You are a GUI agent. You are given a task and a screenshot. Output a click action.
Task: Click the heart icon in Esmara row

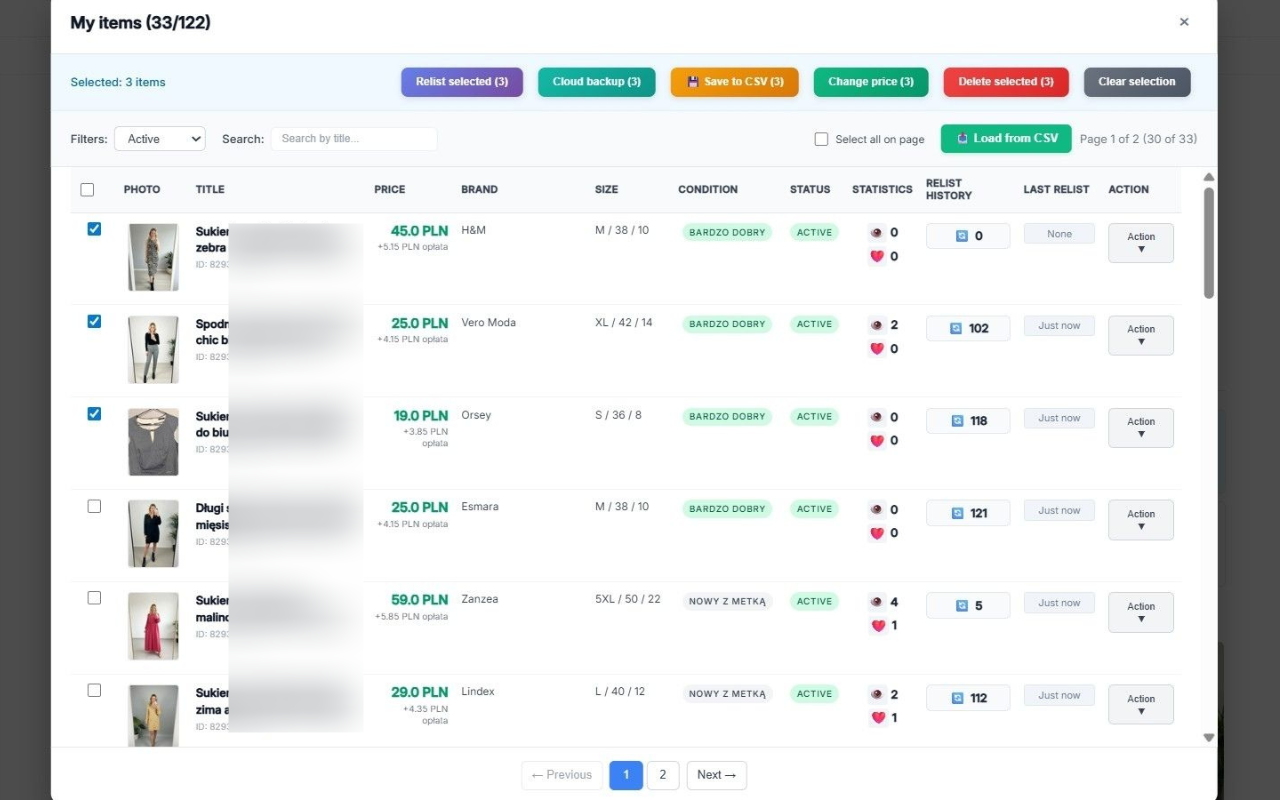tap(877, 534)
